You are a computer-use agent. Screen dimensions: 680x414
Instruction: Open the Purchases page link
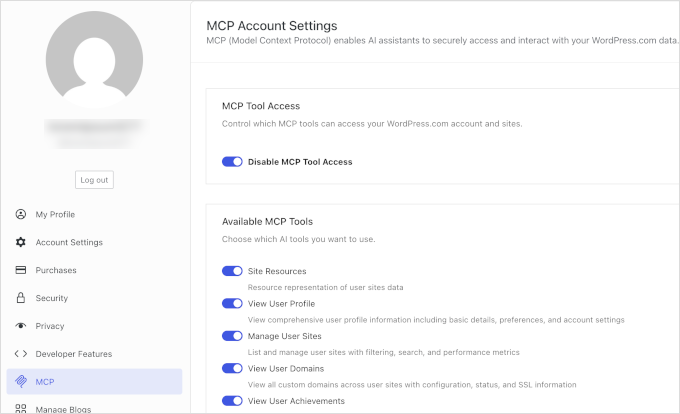[x=56, y=270]
